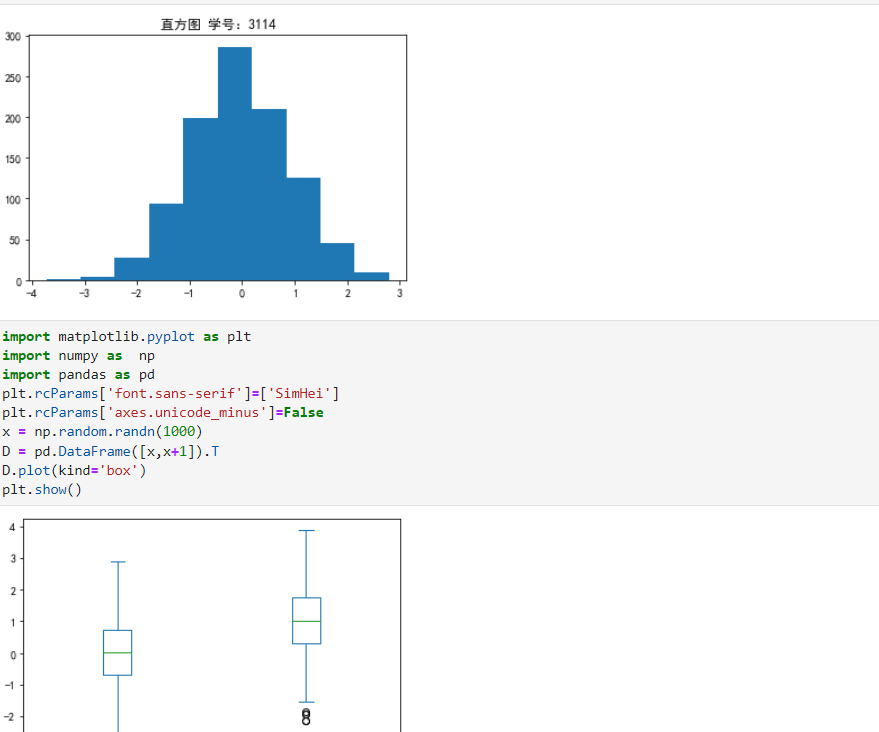
Task: Click the 'box' string in D.plot call
Action: (x=118, y=470)
